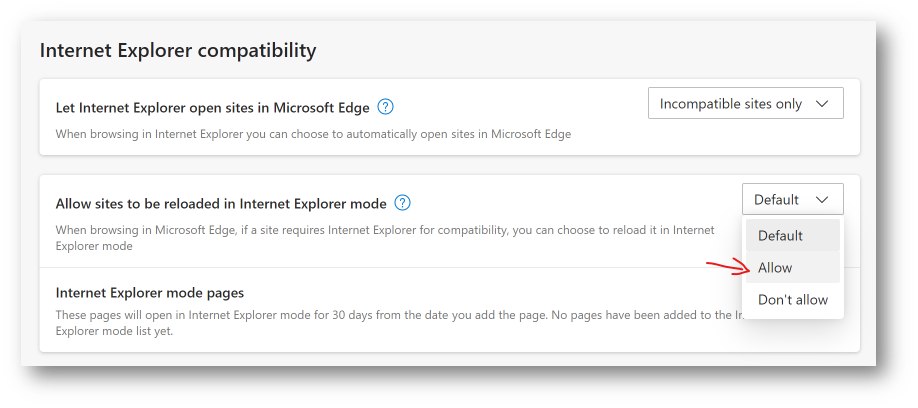Screen dimensions: 918x408
Task: Click help icon beside "Let Internet Explorer open sites"
Action: (385, 107)
